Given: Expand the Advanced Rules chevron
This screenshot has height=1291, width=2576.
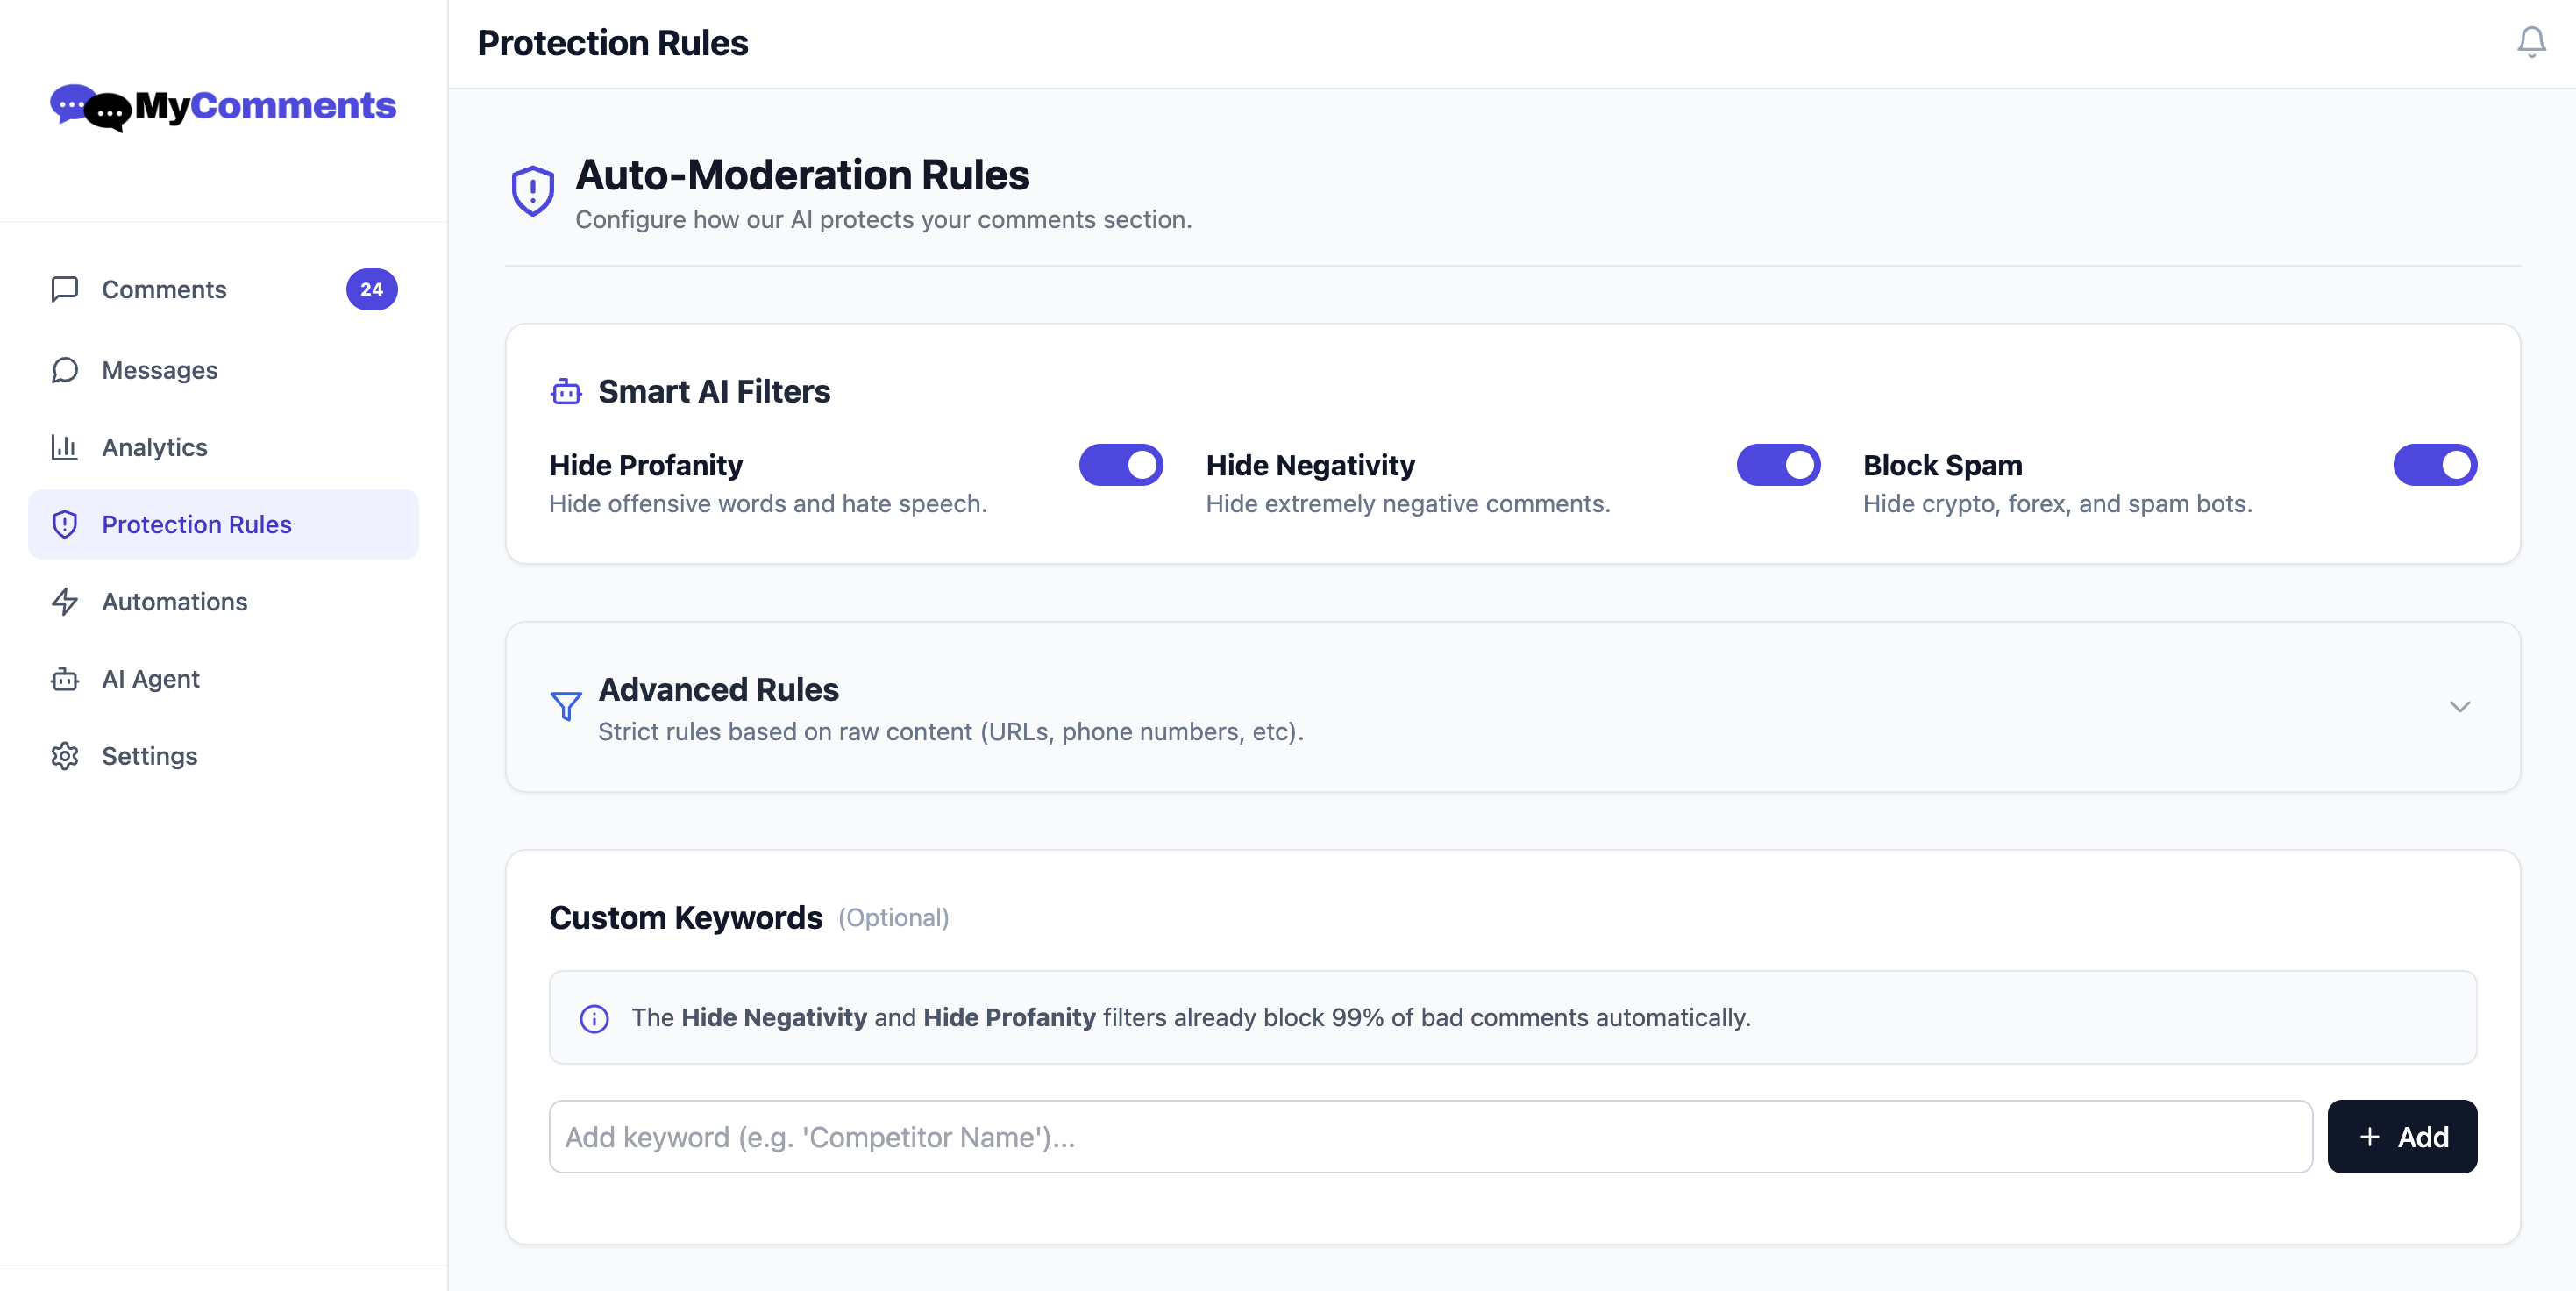Looking at the screenshot, I should click(x=2460, y=707).
